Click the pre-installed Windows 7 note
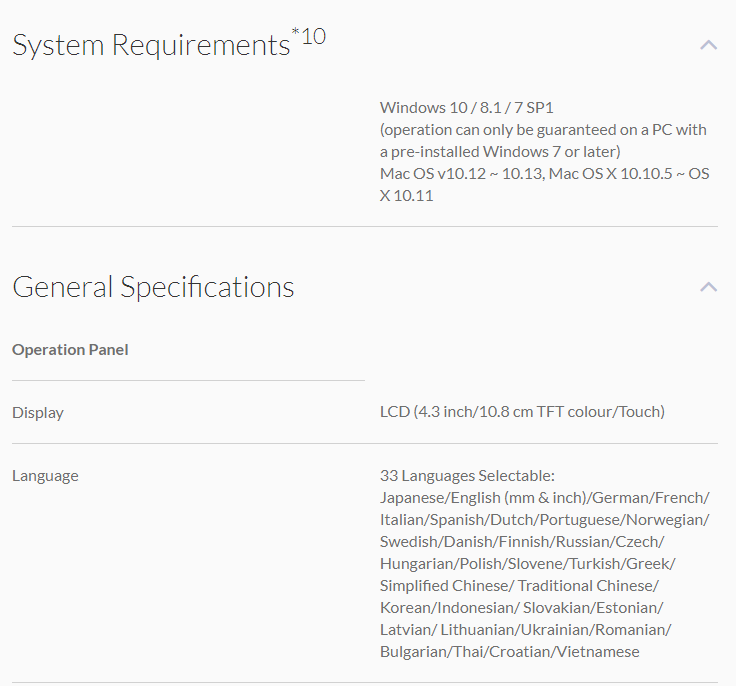 (x=500, y=152)
